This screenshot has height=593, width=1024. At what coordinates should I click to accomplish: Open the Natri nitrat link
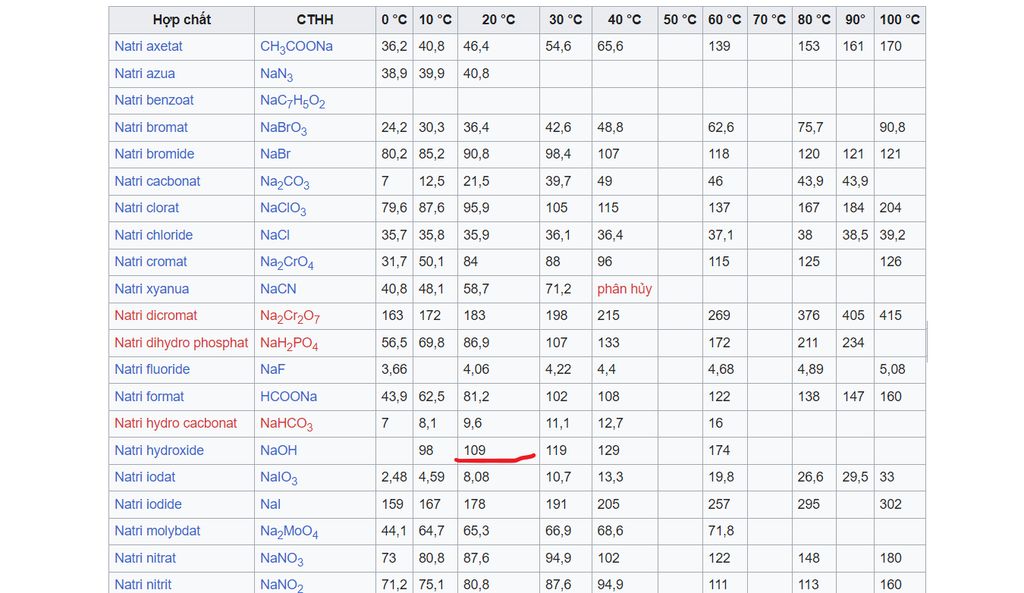coord(145,558)
